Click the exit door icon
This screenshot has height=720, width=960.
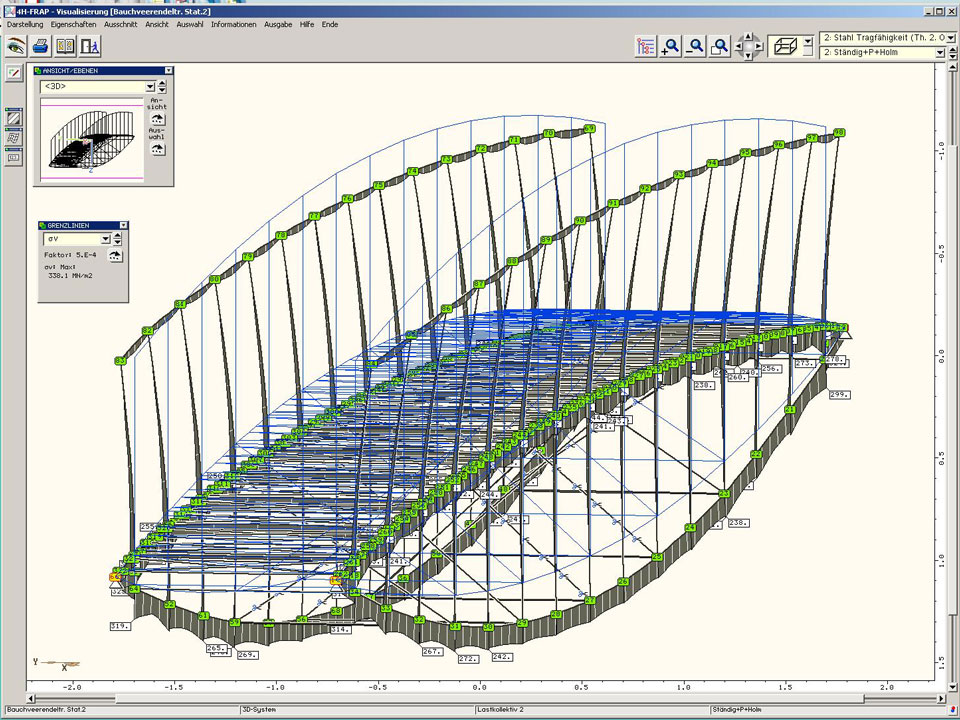tap(90, 46)
